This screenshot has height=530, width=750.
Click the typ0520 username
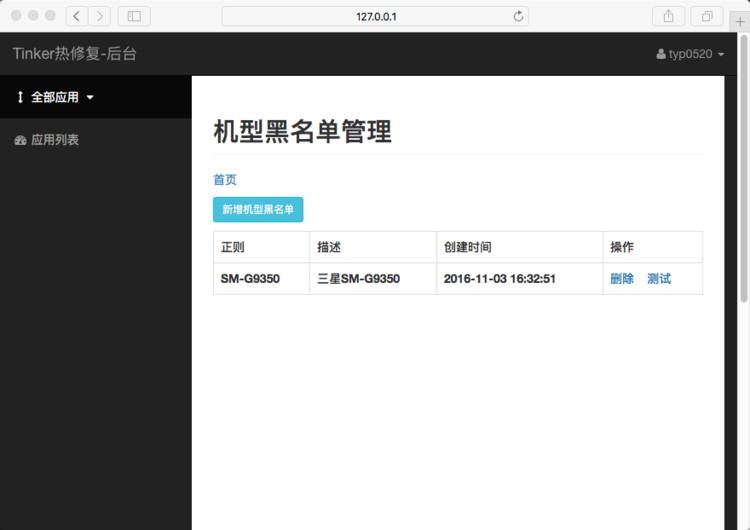click(x=690, y=54)
